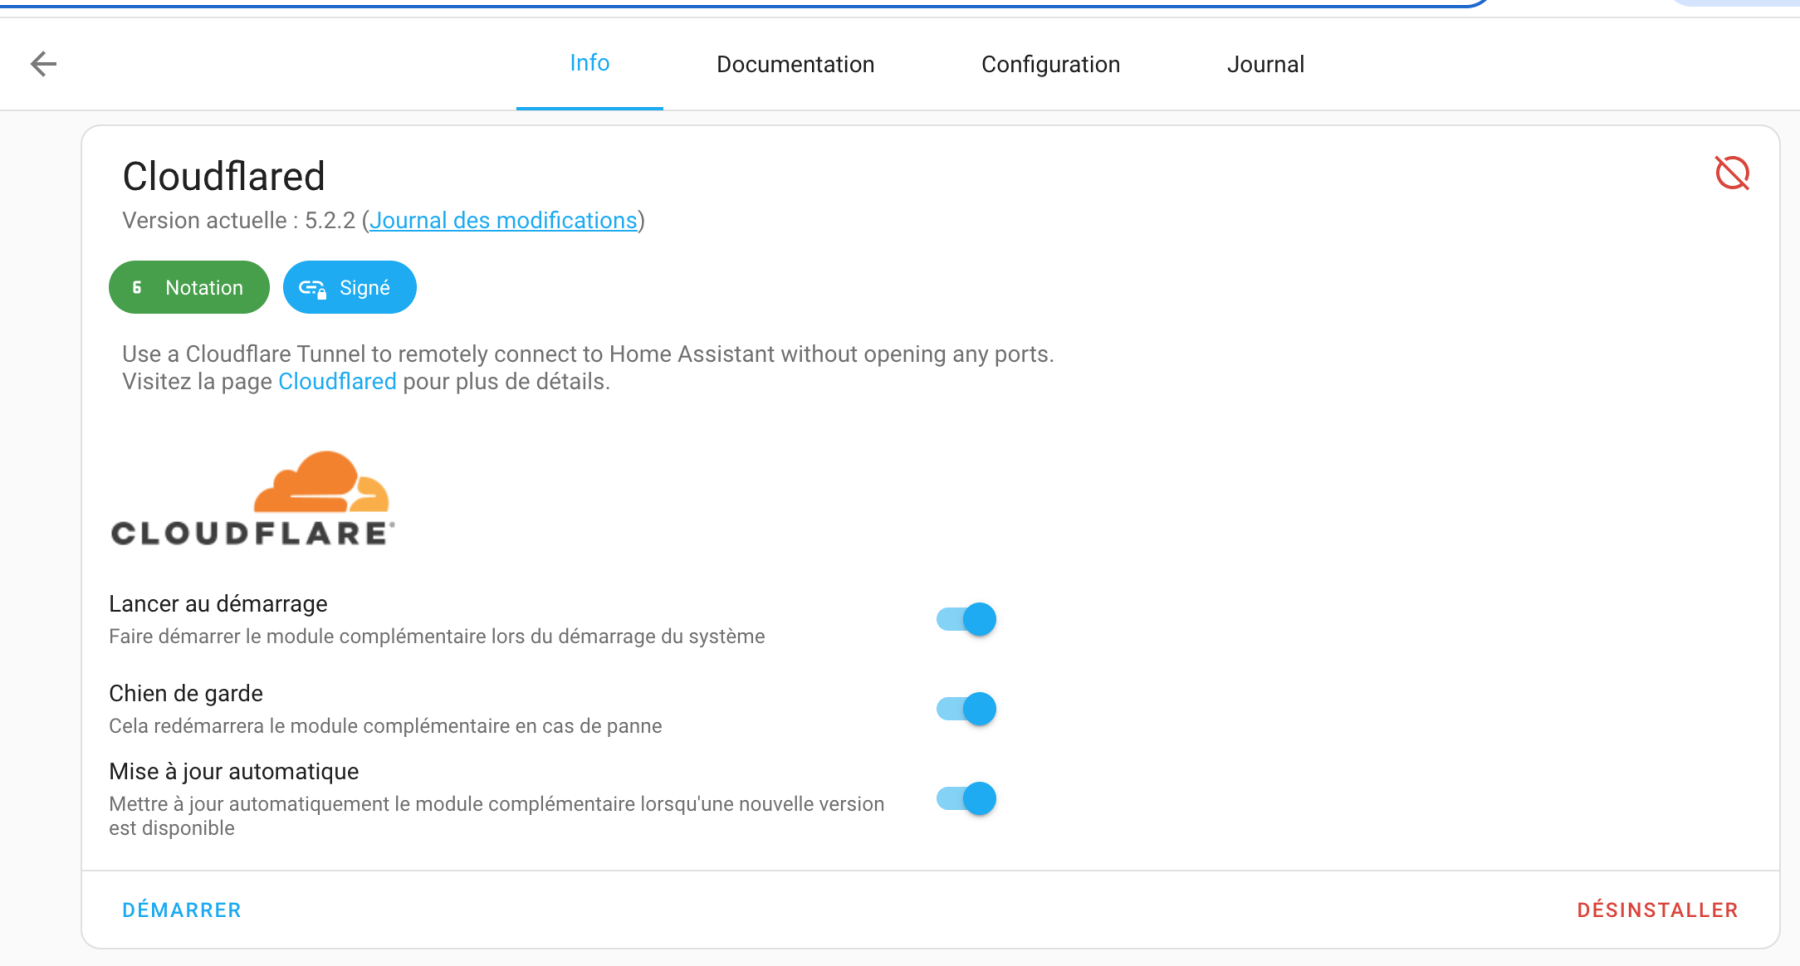Enable Lancer au démarrage toggle
The height and width of the screenshot is (966, 1800).
click(966, 619)
